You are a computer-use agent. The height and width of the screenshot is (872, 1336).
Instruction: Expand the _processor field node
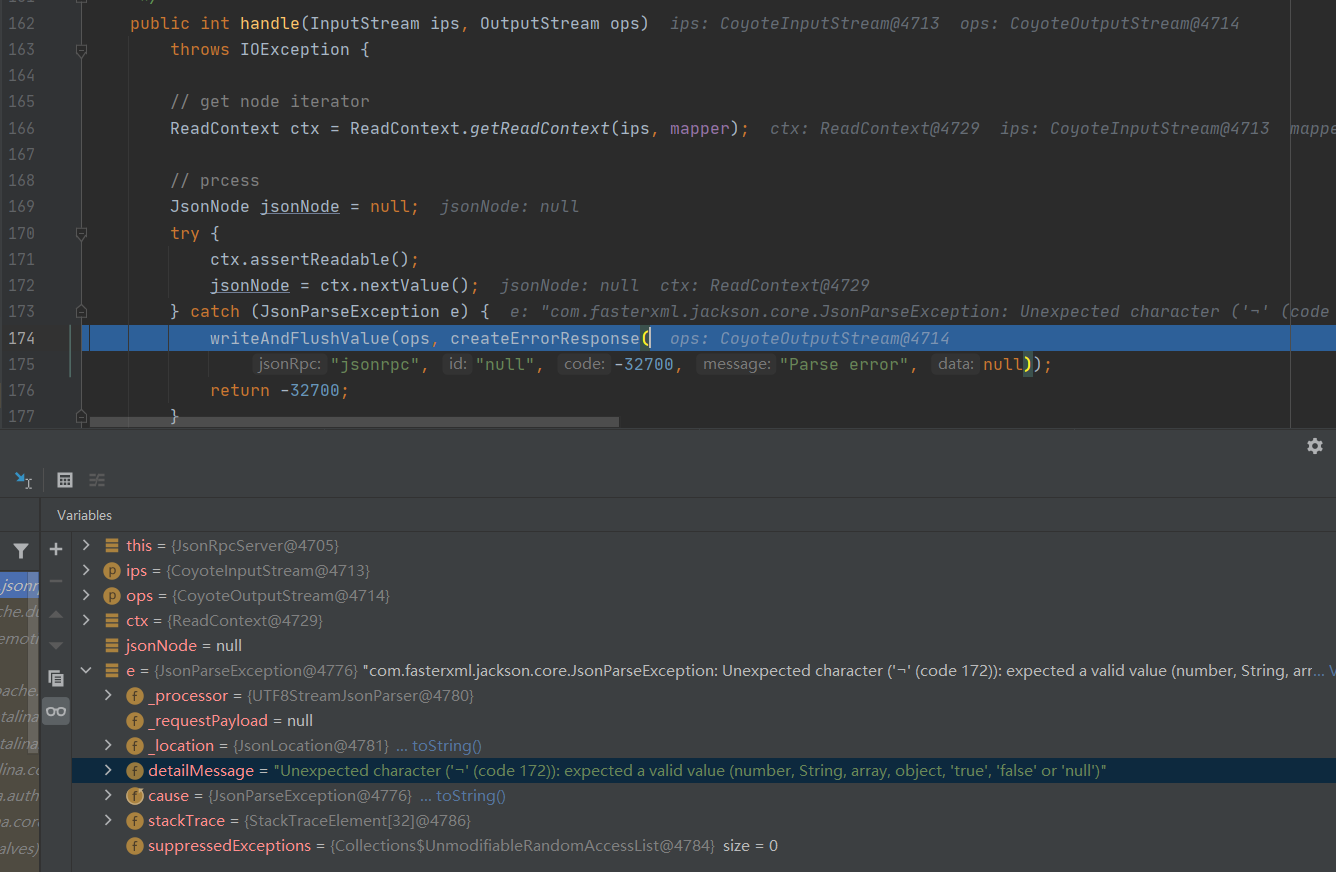pos(108,696)
